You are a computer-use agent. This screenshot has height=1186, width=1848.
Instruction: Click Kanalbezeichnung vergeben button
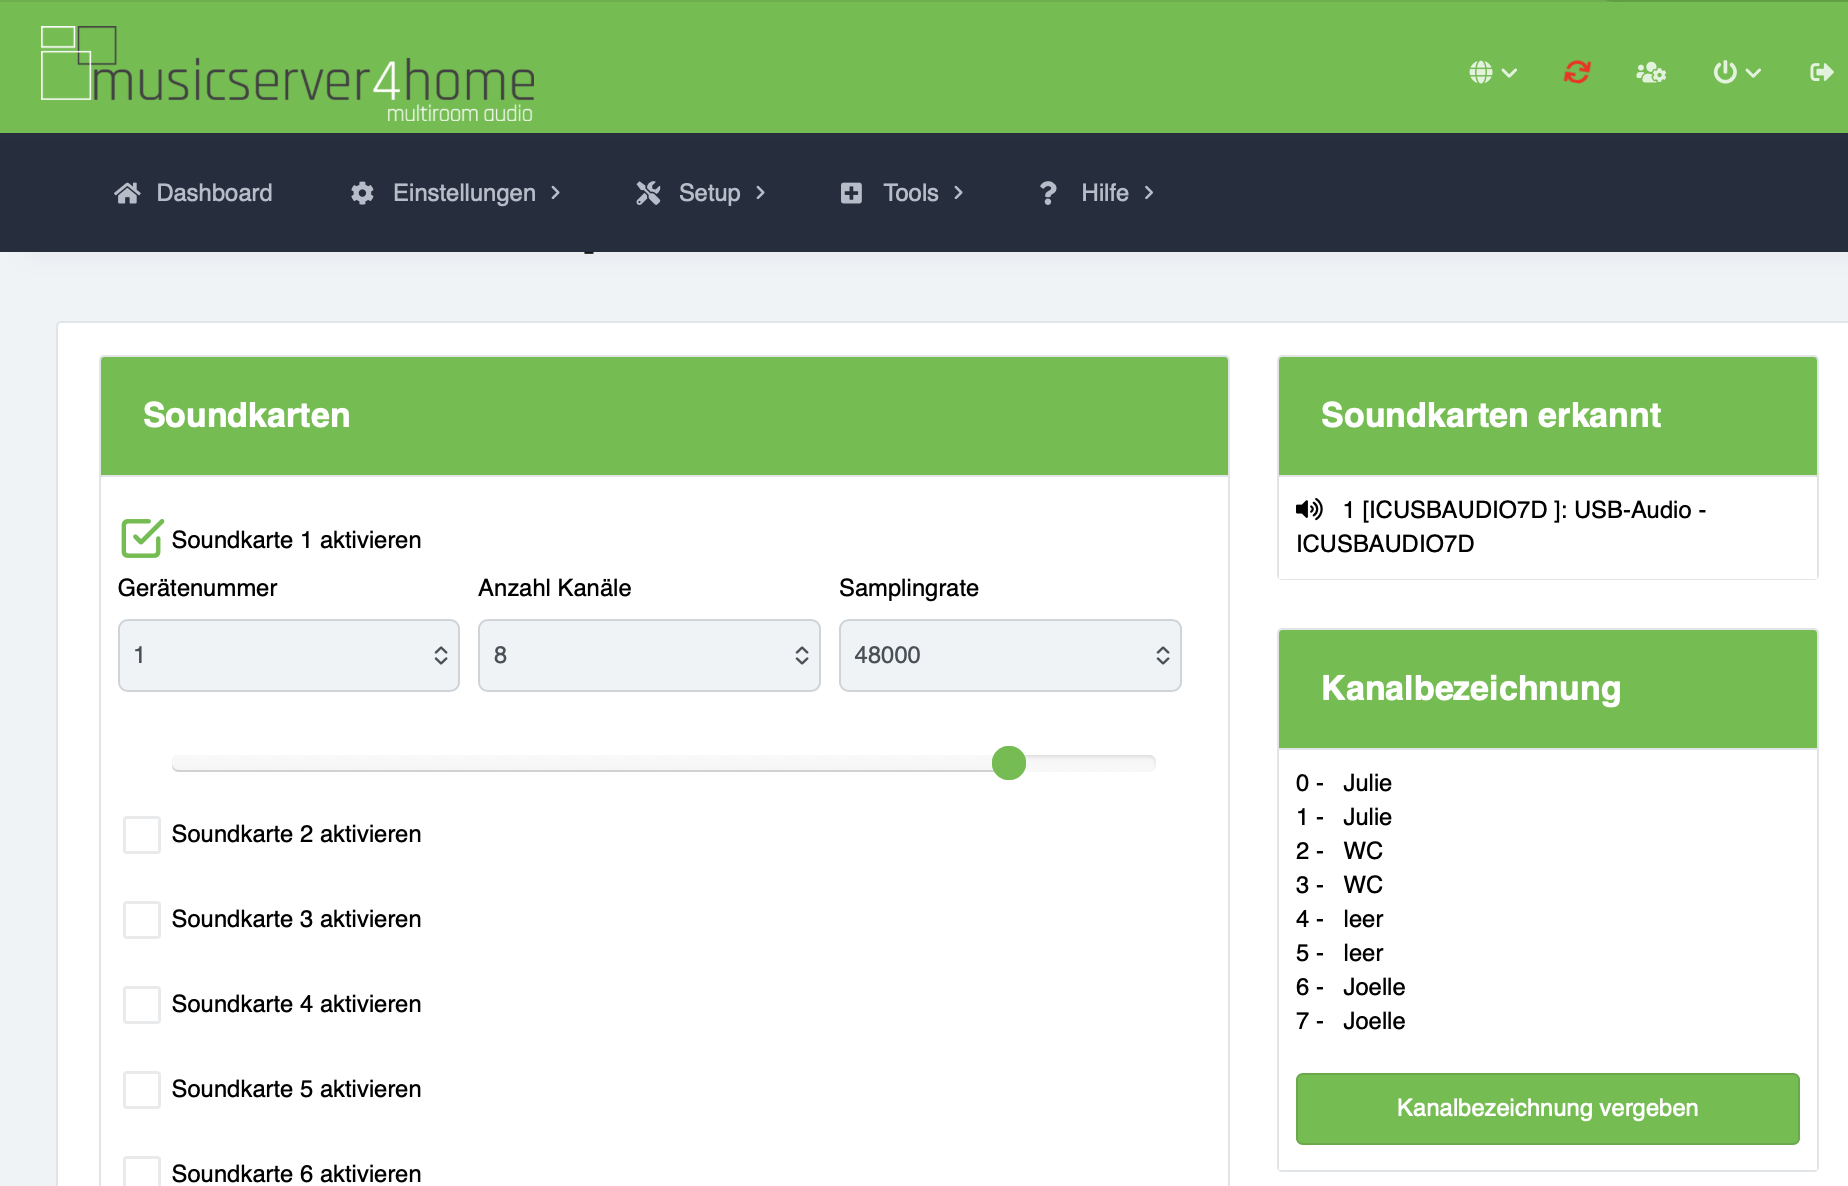1547,1108
